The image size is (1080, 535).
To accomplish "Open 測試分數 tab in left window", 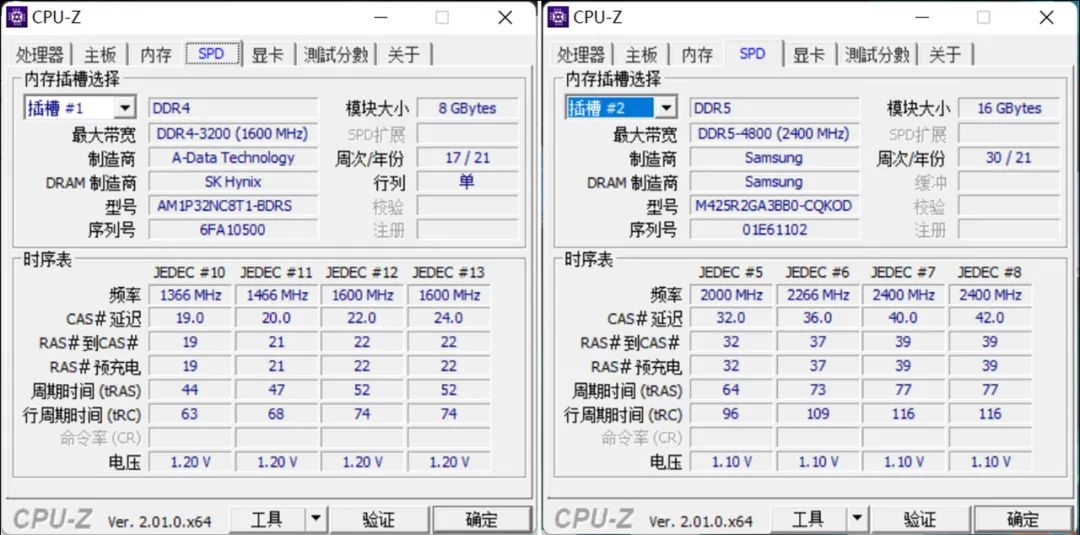I will (336, 55).
